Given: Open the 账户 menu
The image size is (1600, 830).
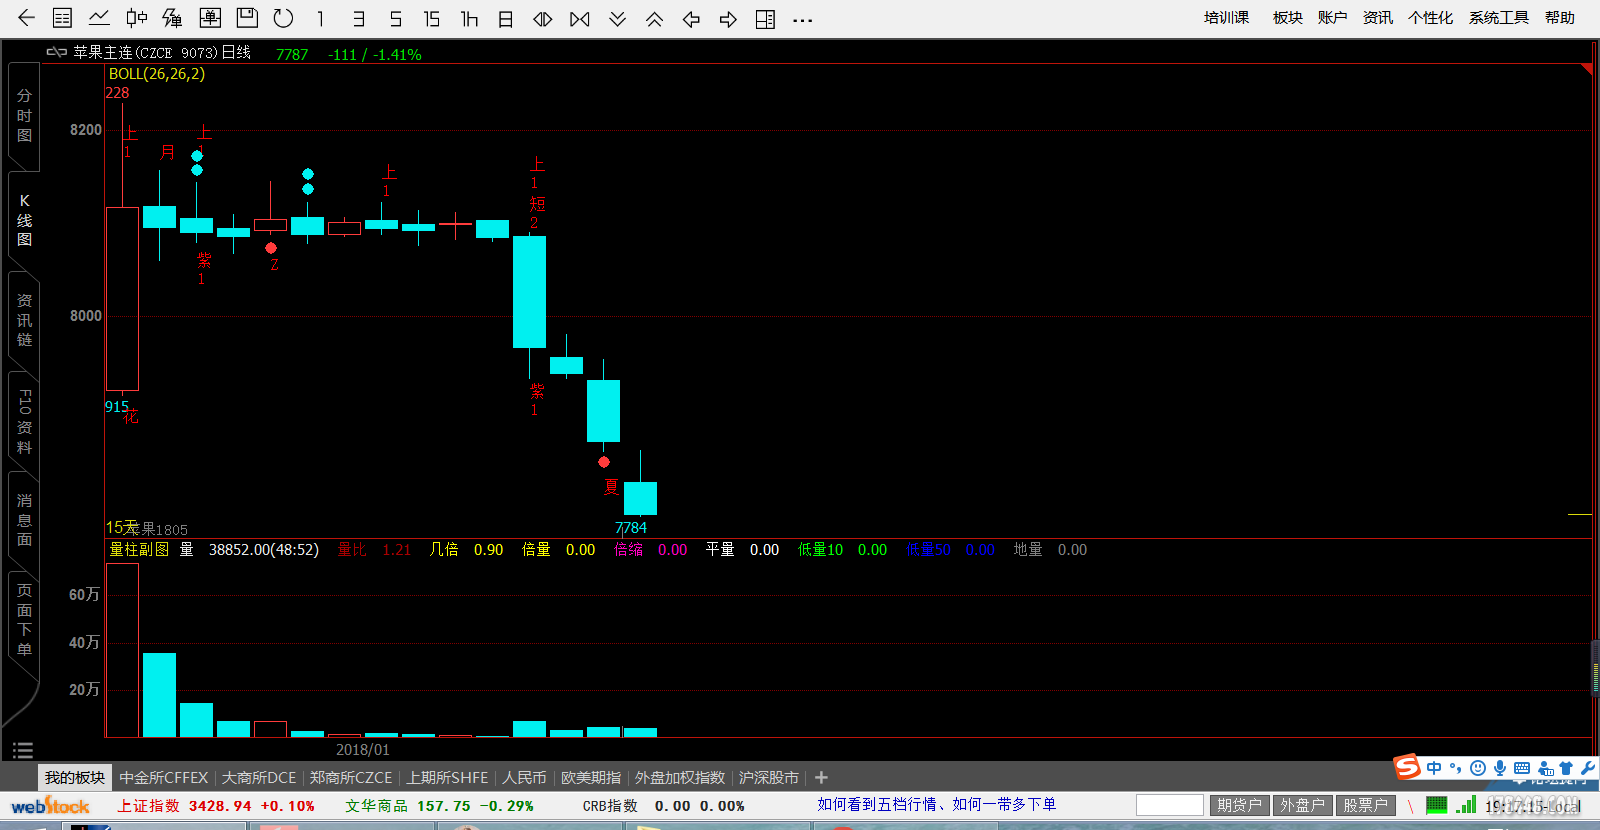Looking at the screenshot, I should click(x=1333, y=17).
